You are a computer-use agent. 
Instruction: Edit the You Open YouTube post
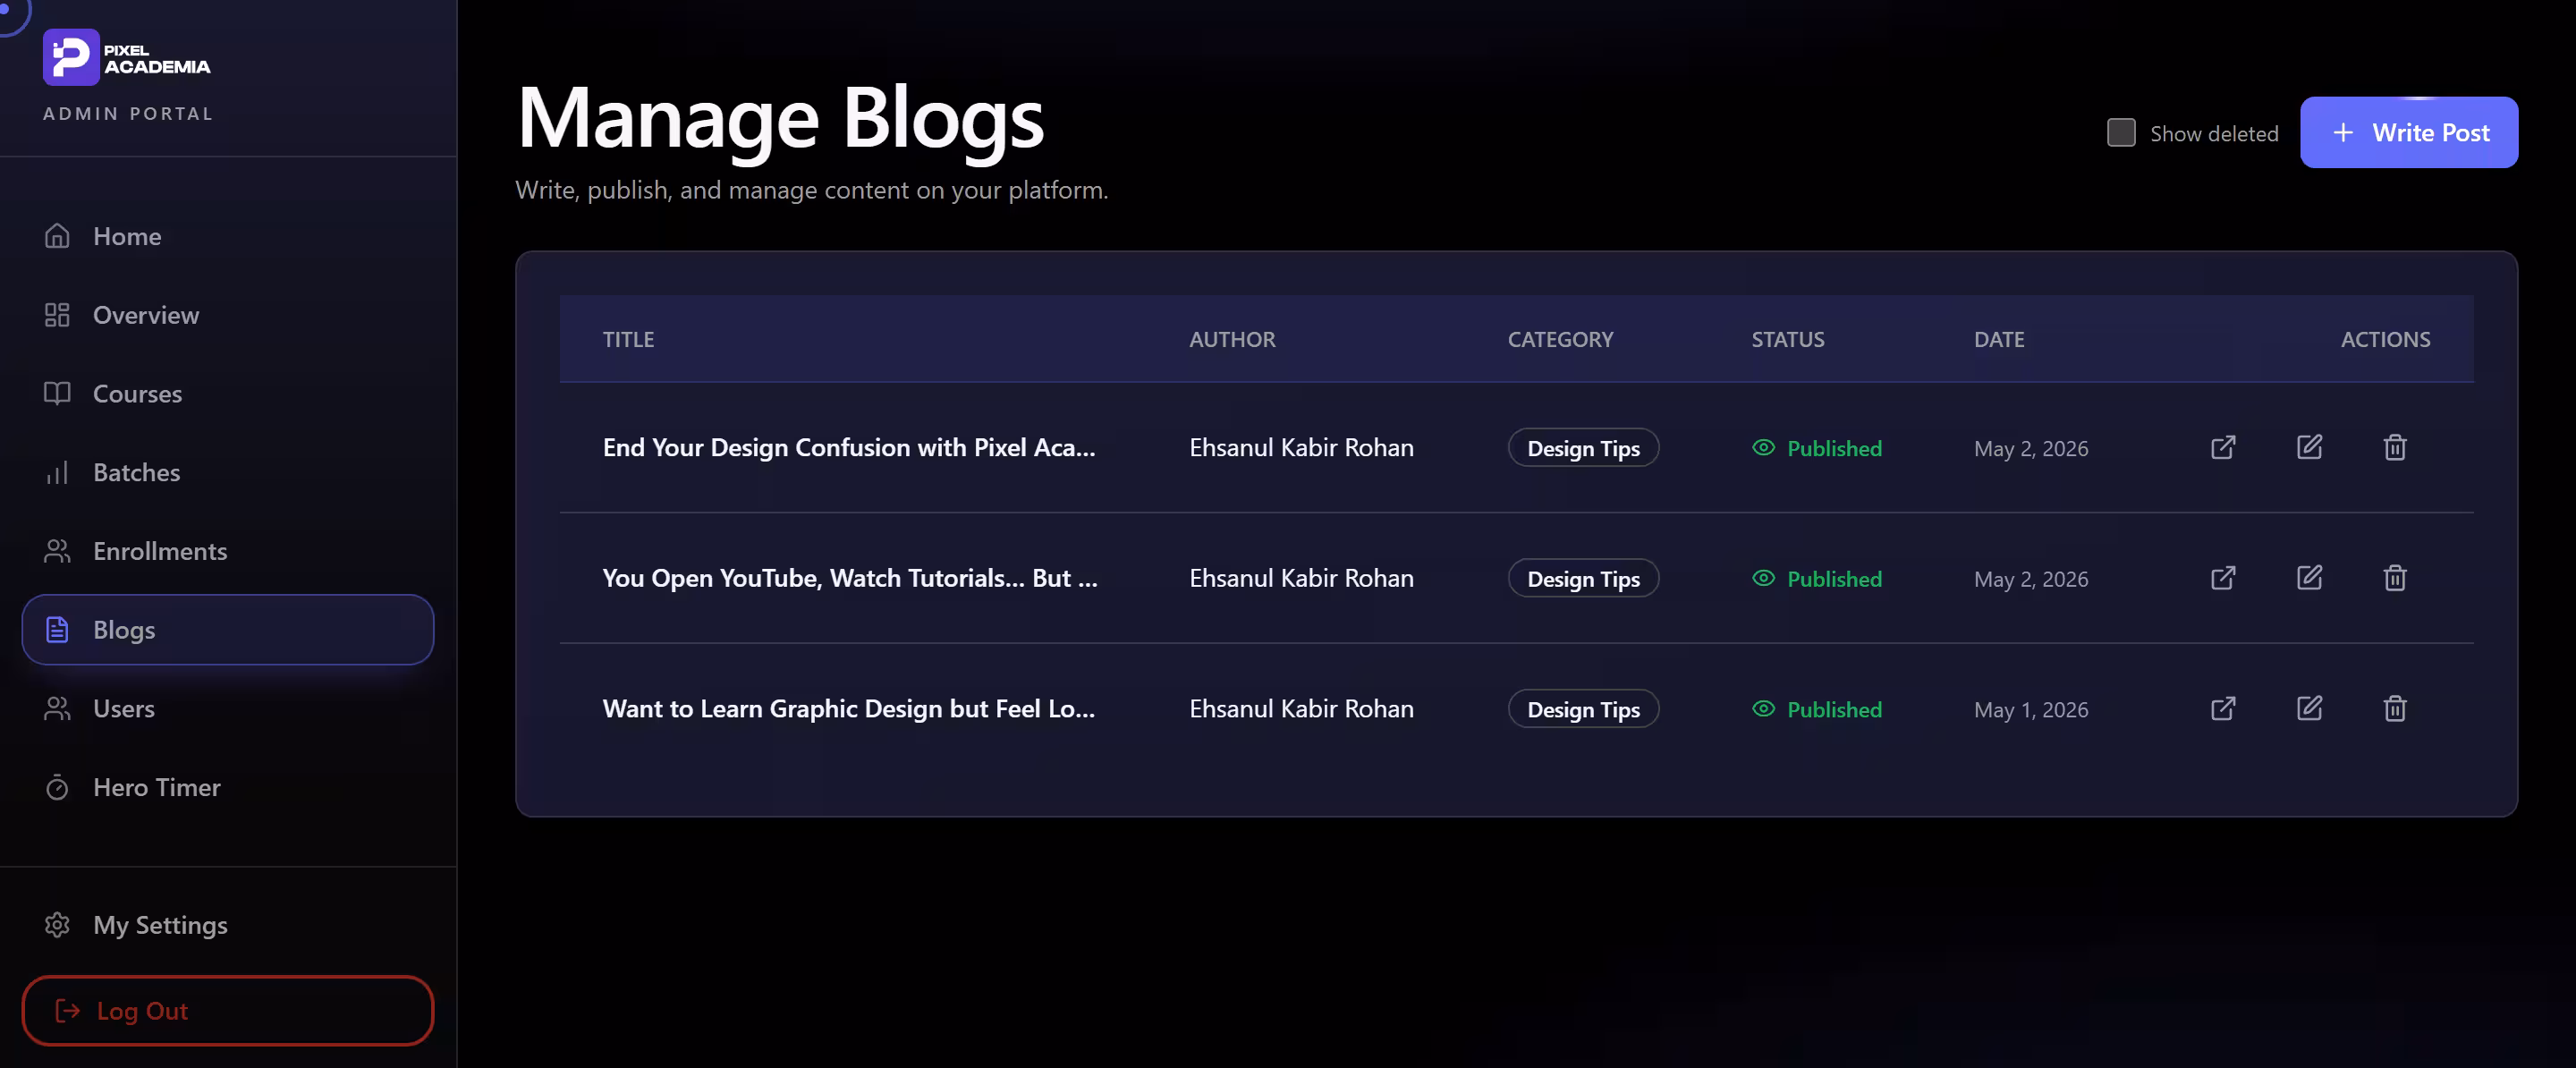point(2309,578)
